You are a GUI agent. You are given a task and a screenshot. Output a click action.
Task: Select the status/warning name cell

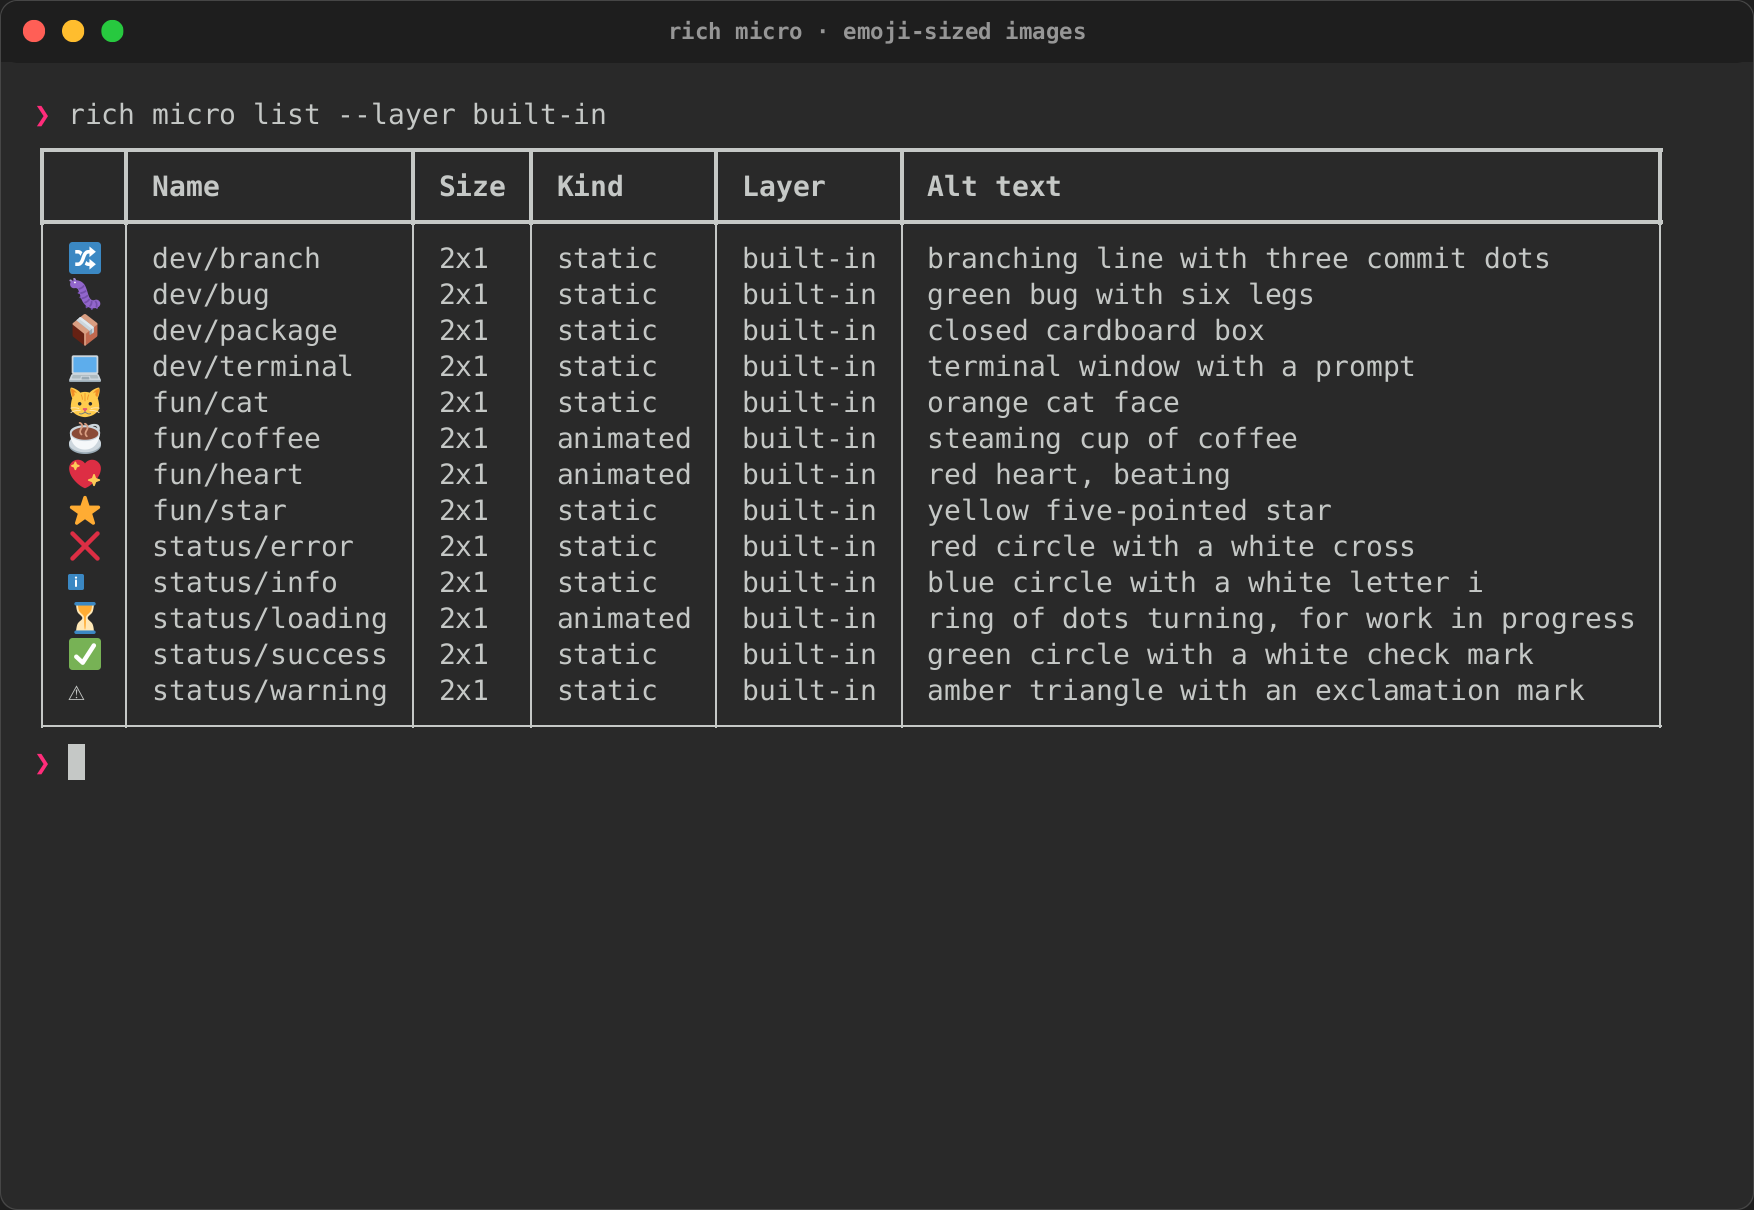[270, 690]
